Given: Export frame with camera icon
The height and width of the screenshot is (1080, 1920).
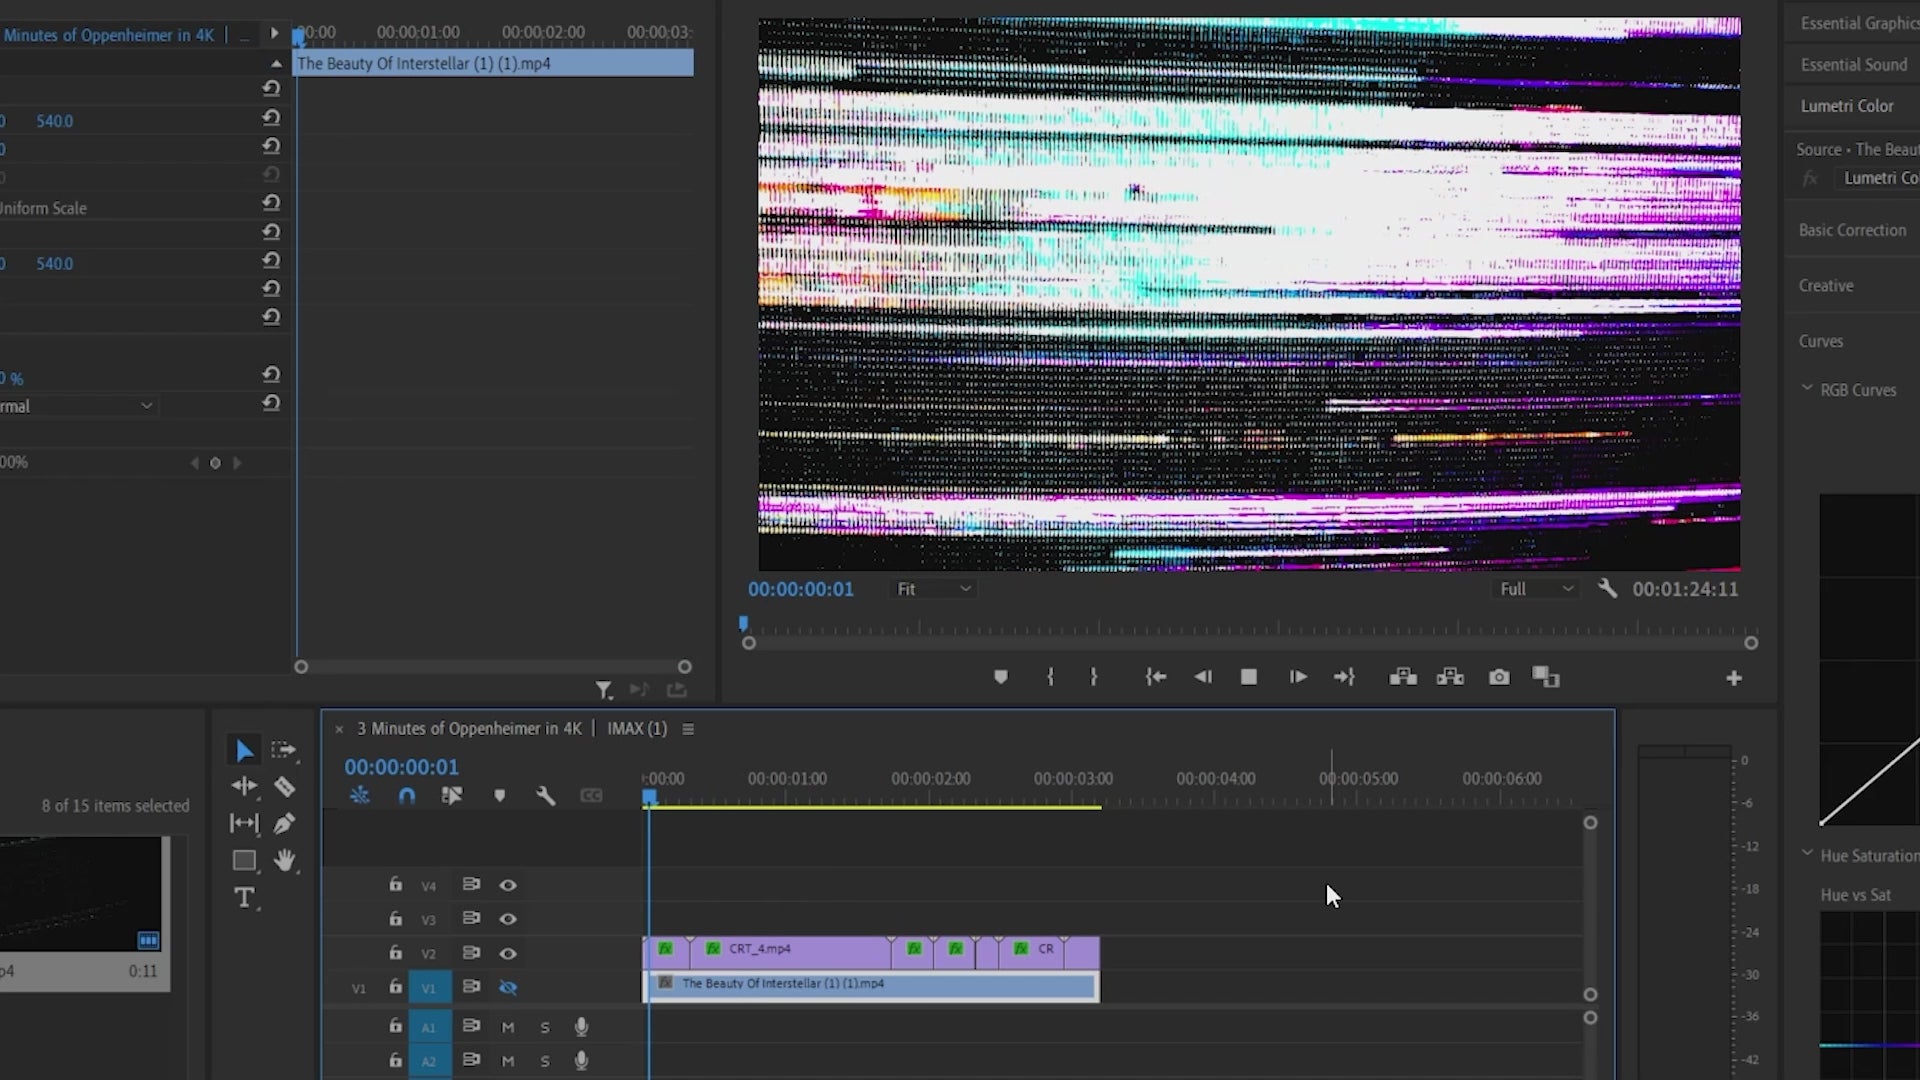Looking at the screenshot, I should (x=1499, y=677).
